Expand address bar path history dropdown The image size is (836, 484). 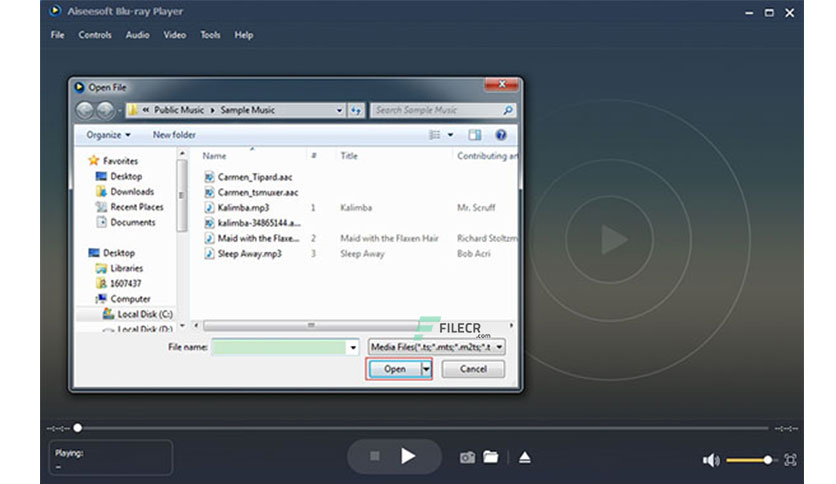pyautogui.click(x=340, y=110)
